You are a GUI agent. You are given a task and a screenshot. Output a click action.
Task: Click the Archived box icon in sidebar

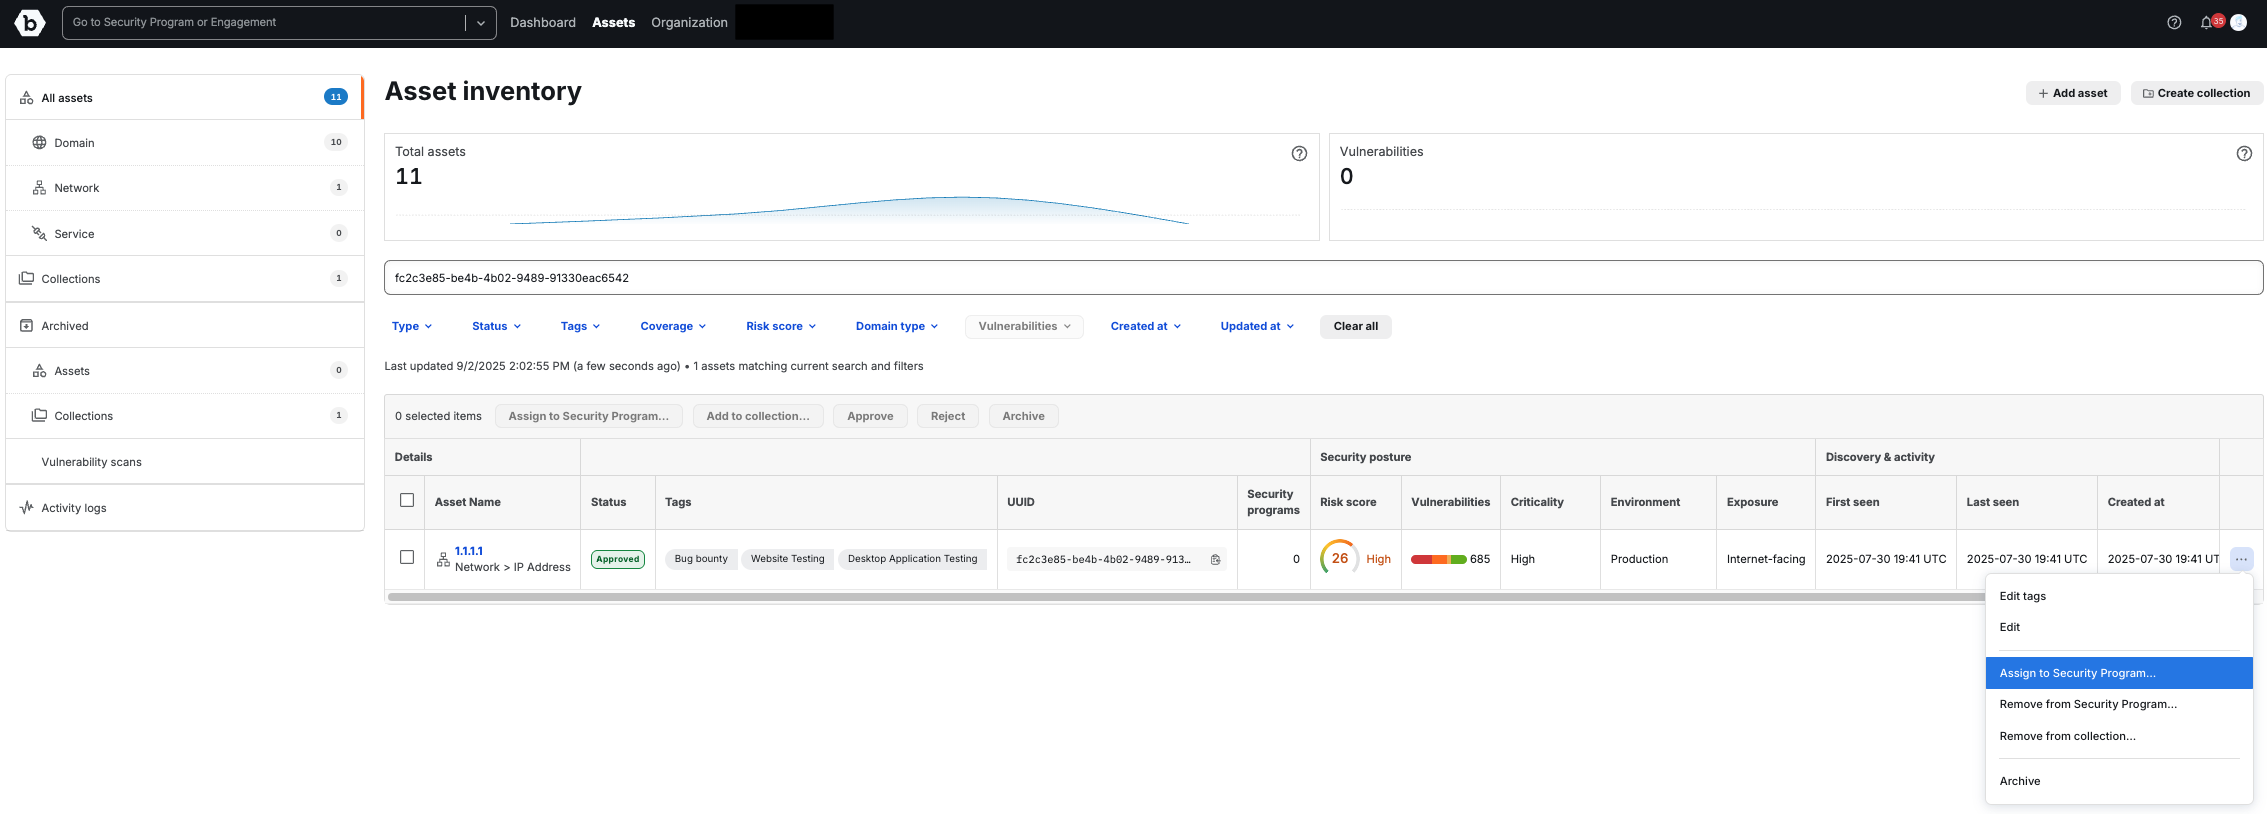(27, 326)
